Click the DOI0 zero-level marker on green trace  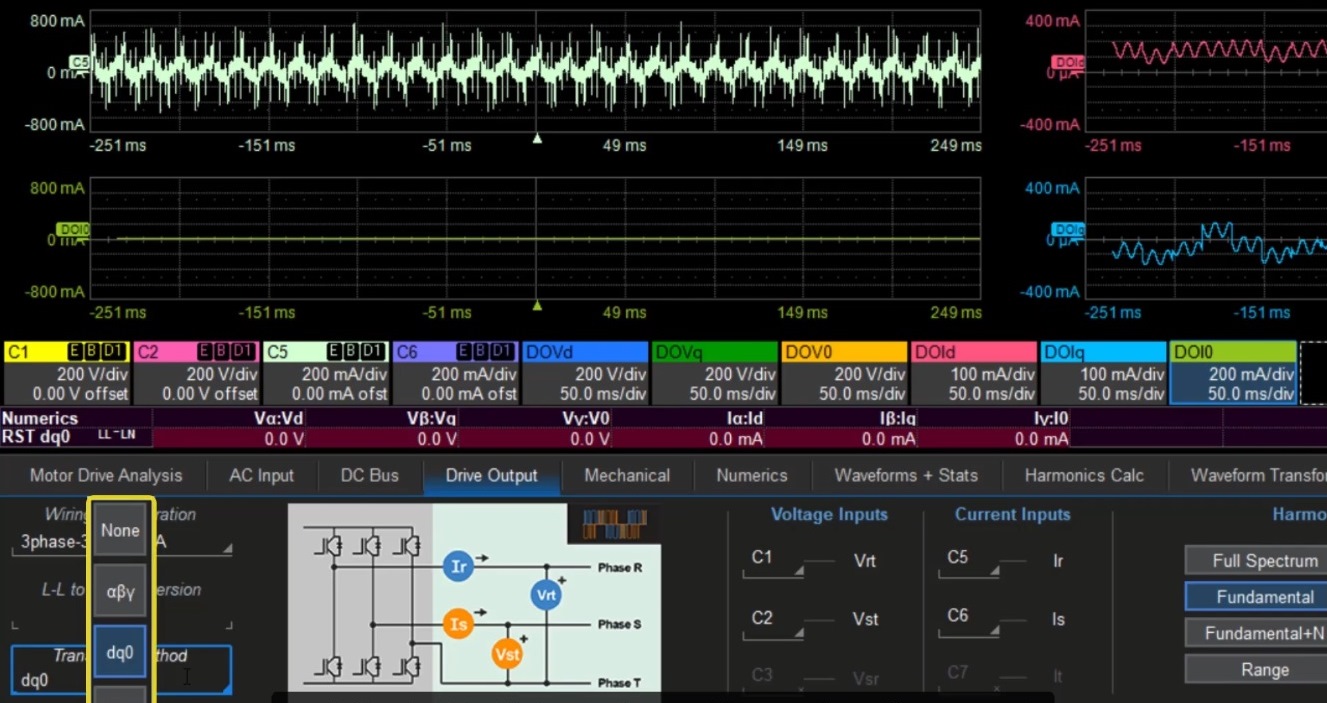tap(72, 230)
